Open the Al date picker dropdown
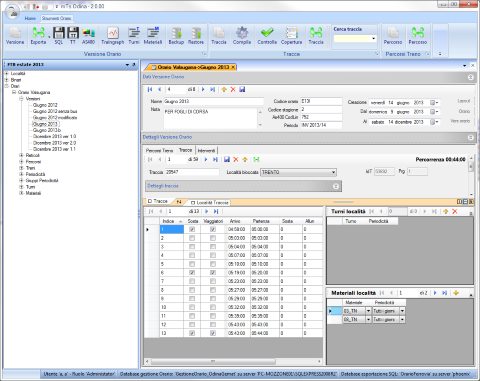The width and height of the screenshot is (480, 381). pos(434,122)
